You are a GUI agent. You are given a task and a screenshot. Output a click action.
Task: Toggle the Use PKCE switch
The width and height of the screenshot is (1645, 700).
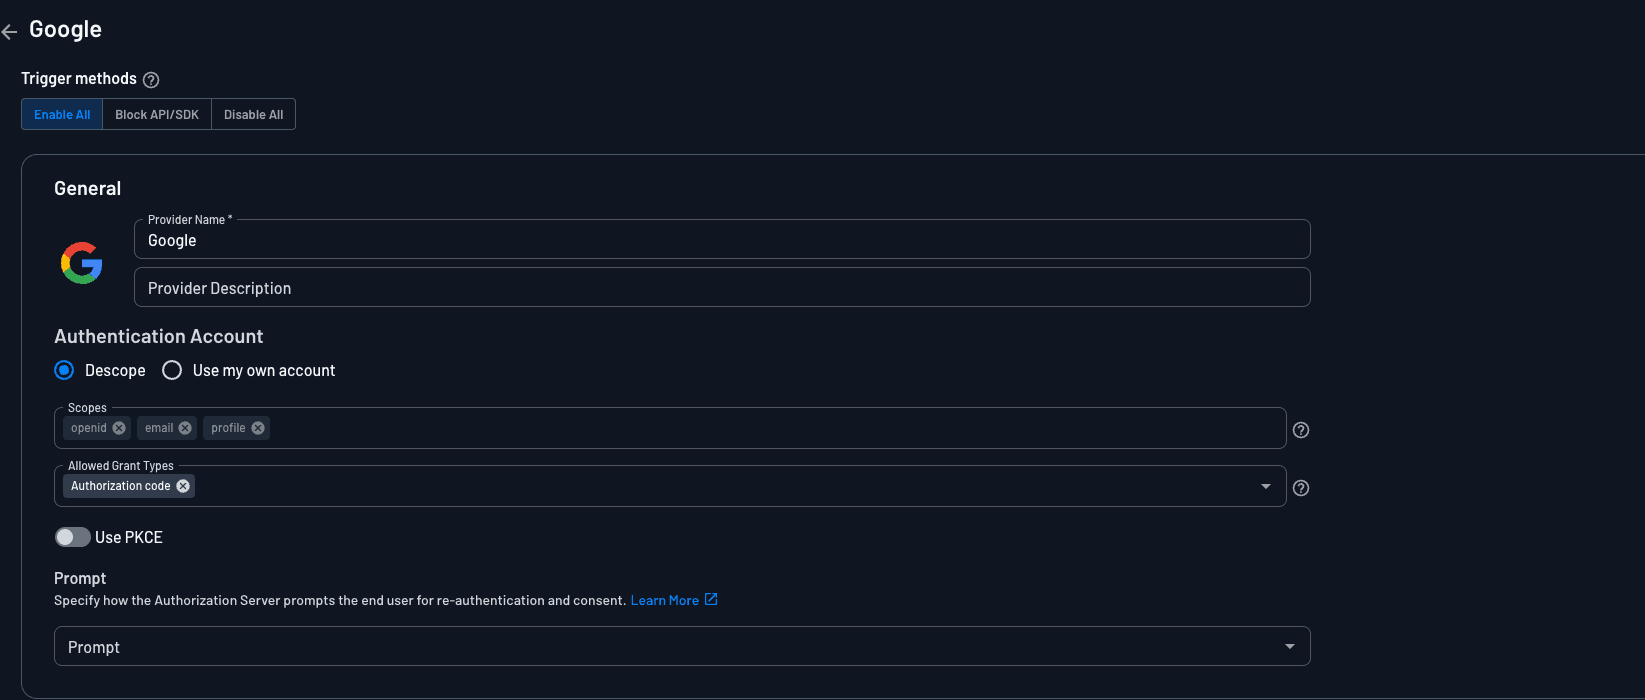[72, 537]
